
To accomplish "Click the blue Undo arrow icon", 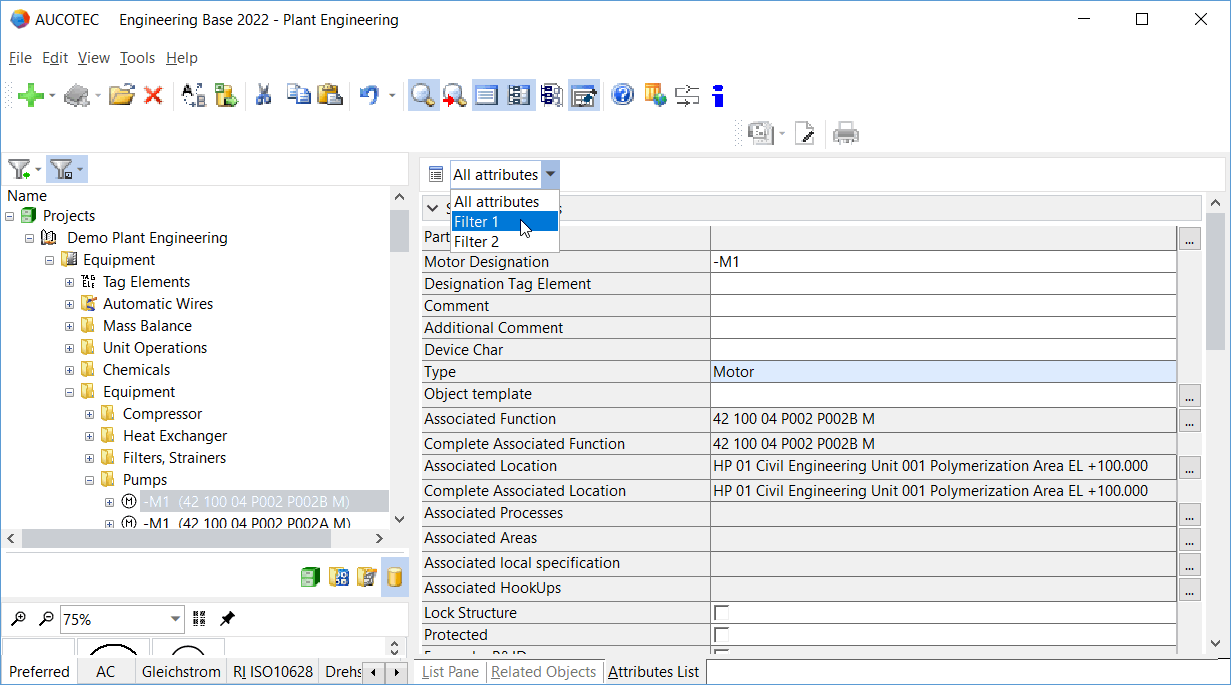I will [x=369, y=96].
